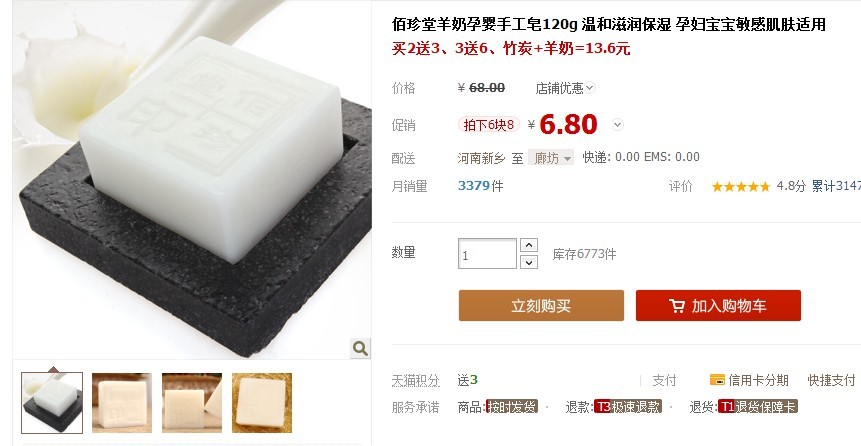Click the five-star rating icons
861x446 pixels.
tap(741, 187)
